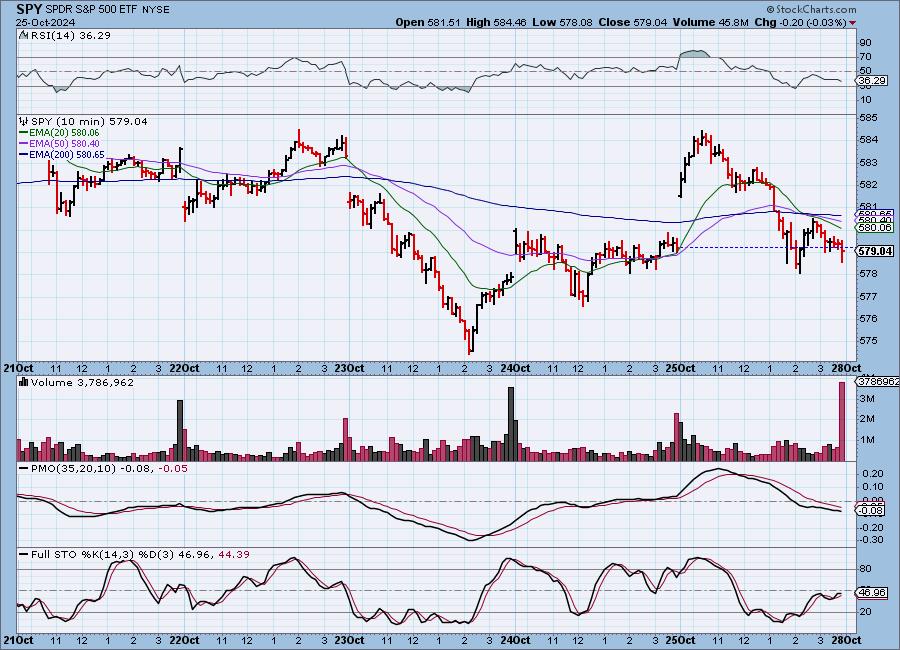Click the Close 579.04 header value
This screenshot has height=650, width=900.
click(x=633, y=22)
